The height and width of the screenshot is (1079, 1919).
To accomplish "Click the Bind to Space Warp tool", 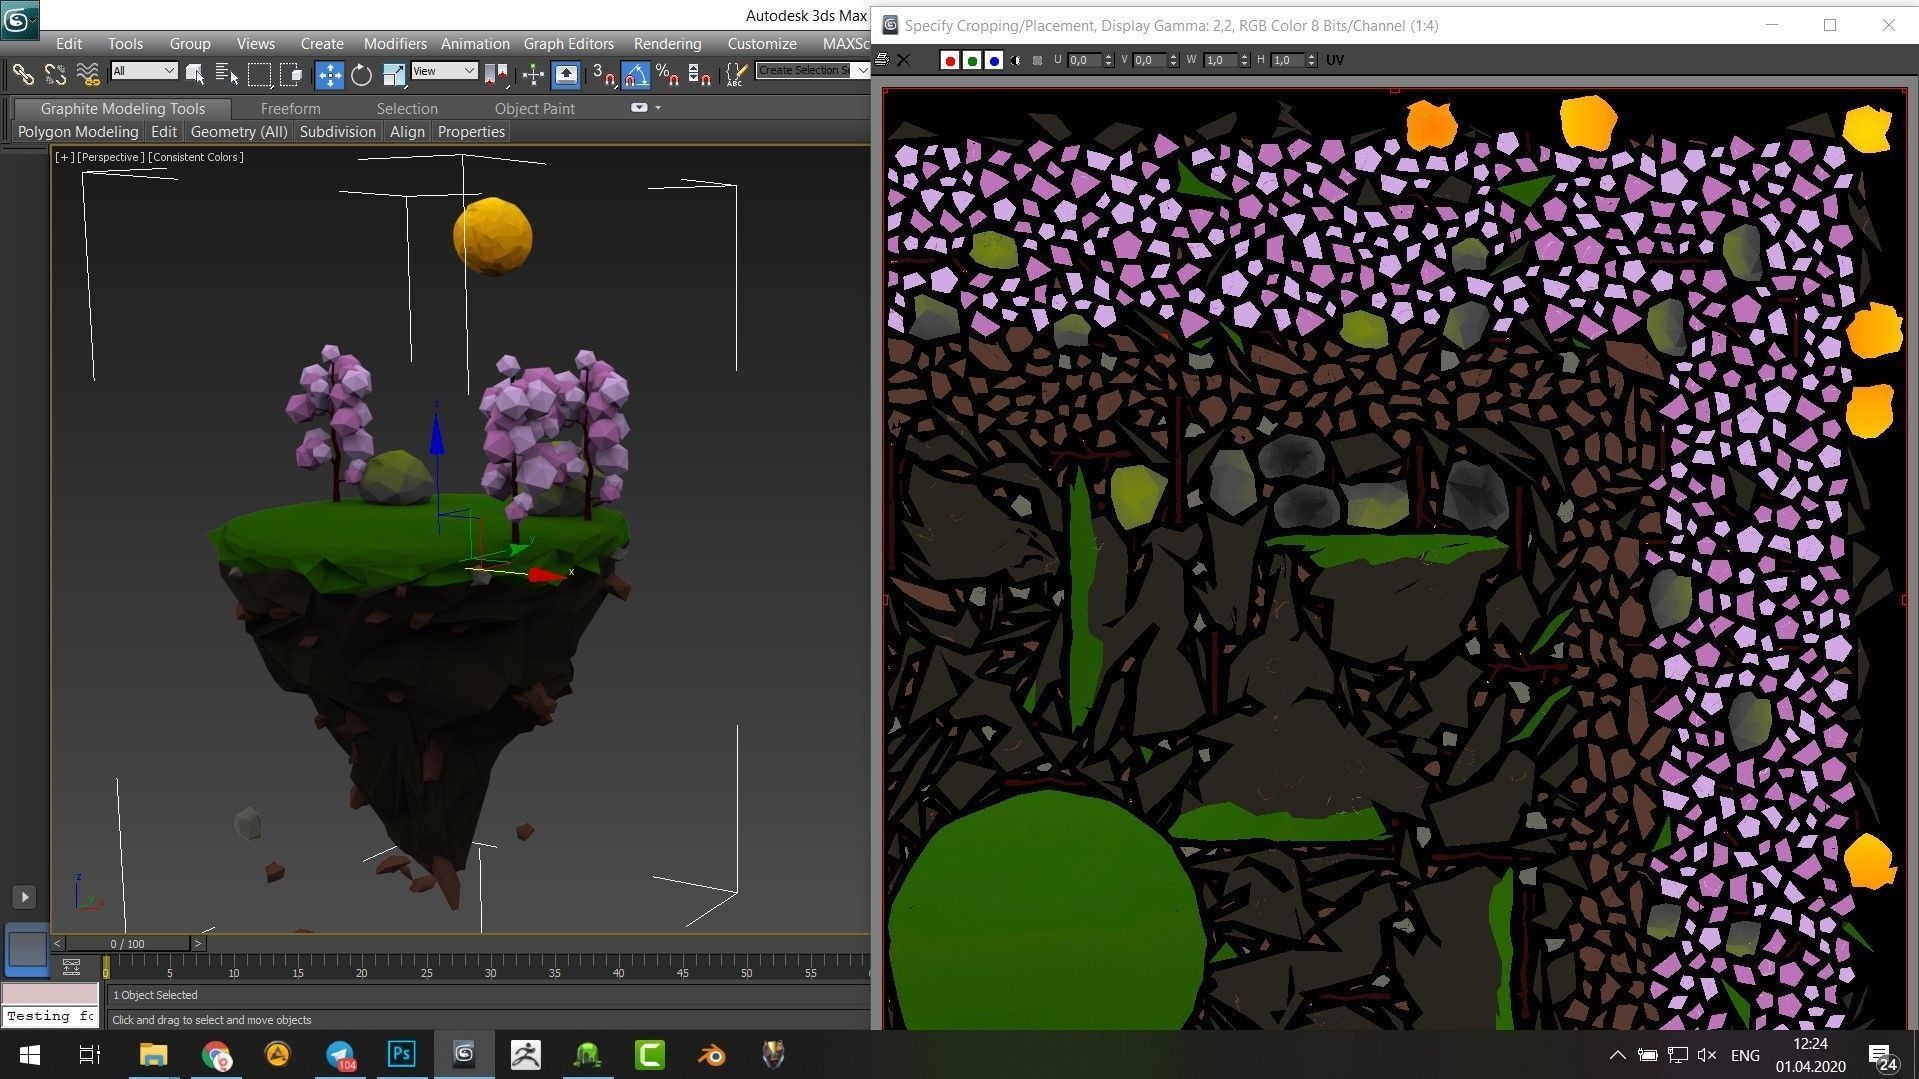I will 88,74.
